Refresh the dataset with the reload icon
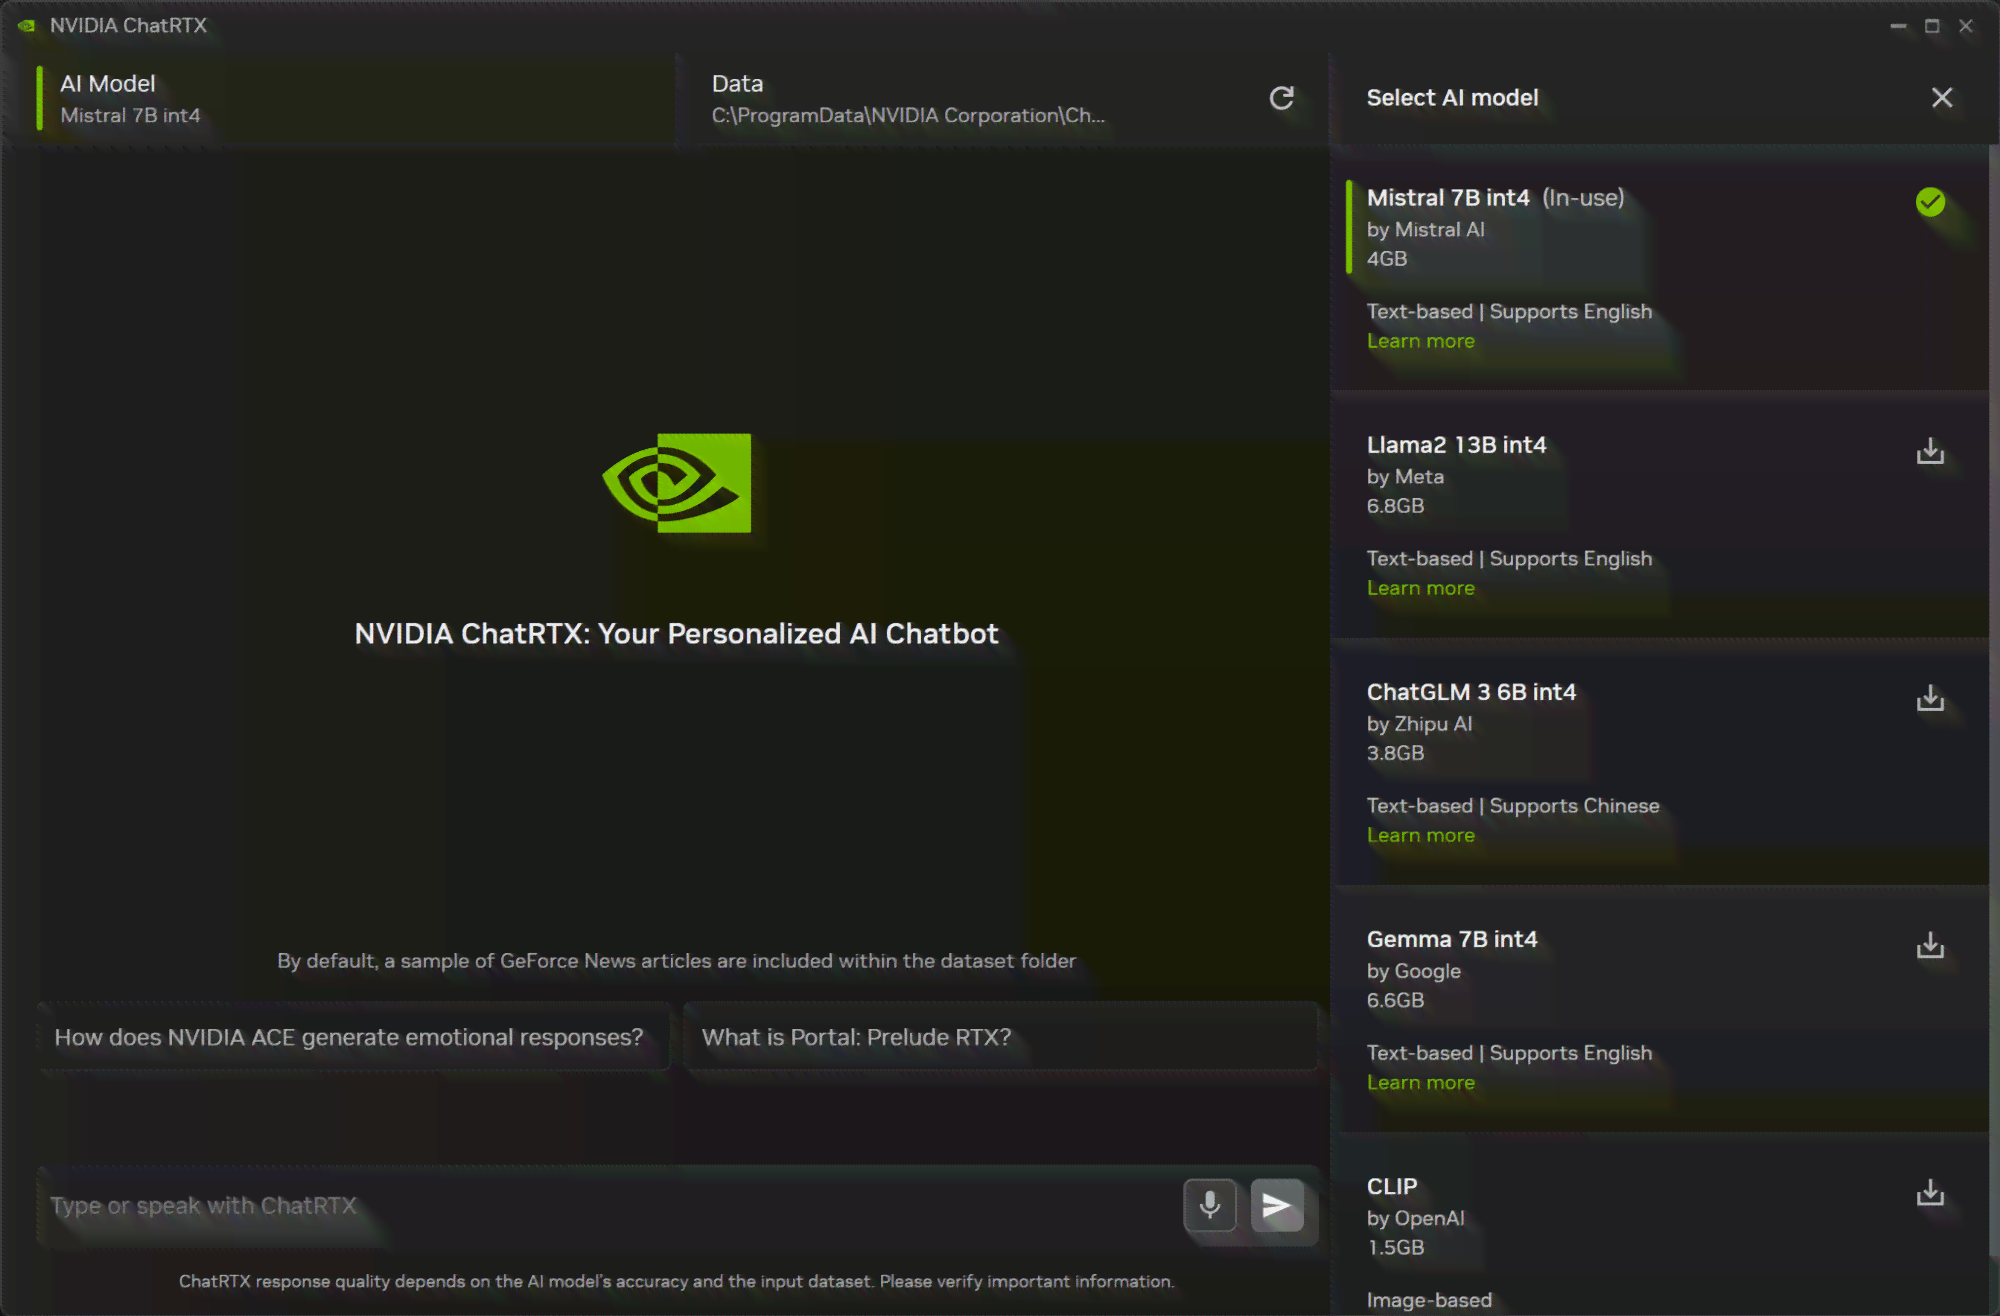The height and width of the screenshot is (1316, 2000). [x=1282, y=98]
